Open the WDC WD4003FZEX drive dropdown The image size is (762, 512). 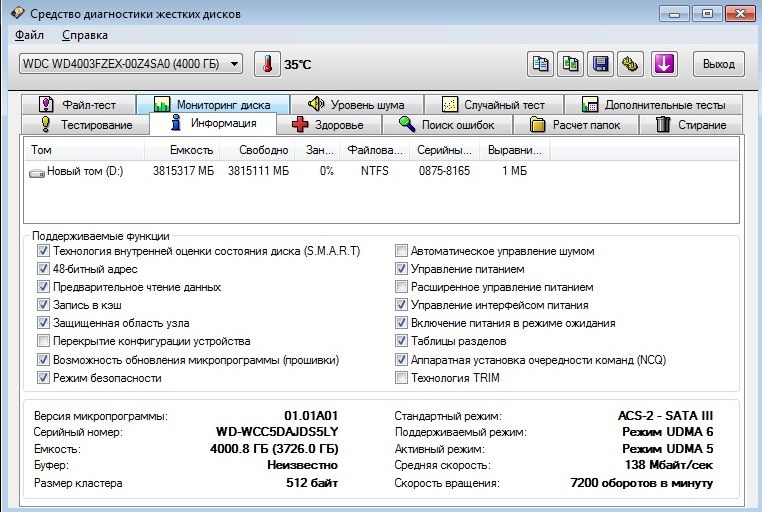click(x=131, y=64)
